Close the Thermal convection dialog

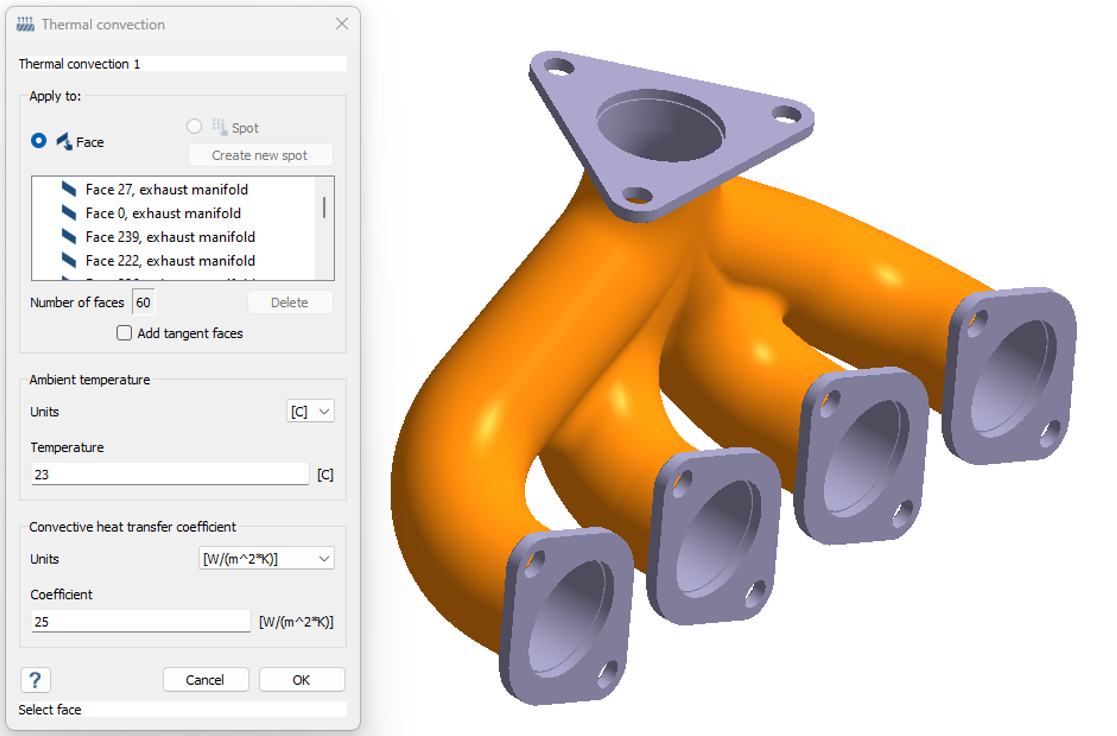[x=342, y=24]
